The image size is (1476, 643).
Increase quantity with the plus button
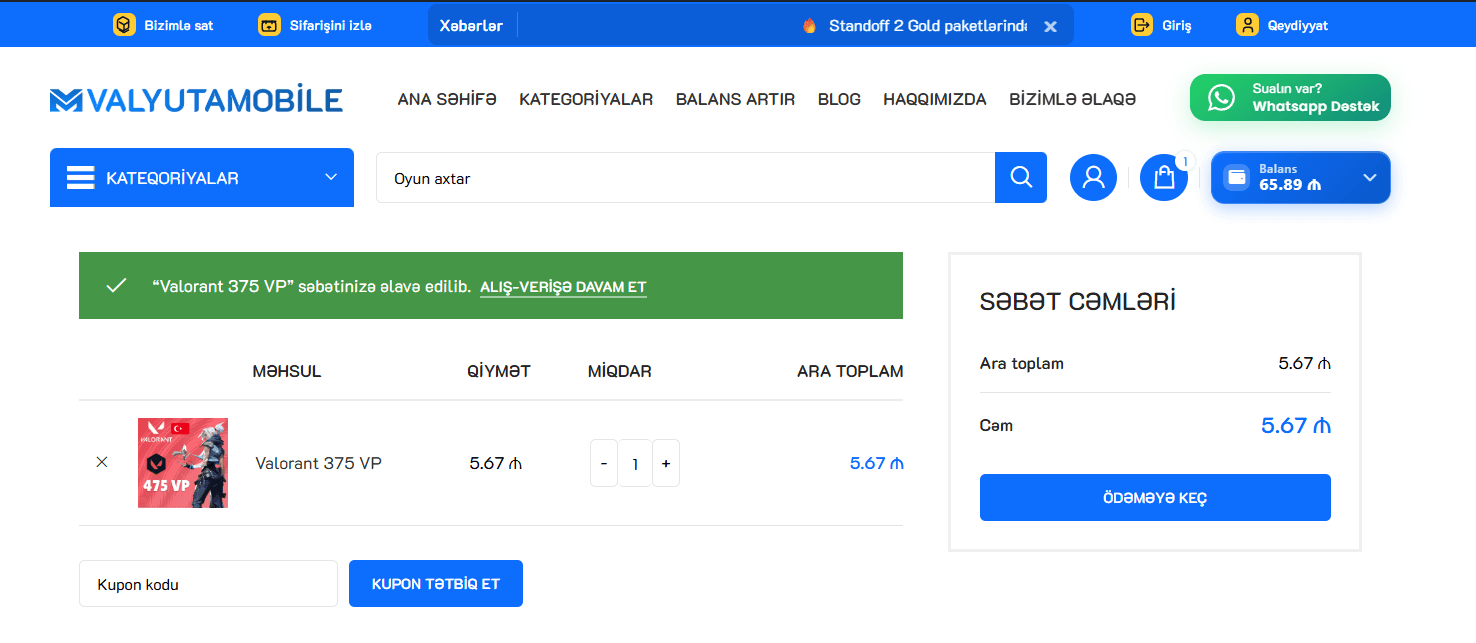coord(666,464)
